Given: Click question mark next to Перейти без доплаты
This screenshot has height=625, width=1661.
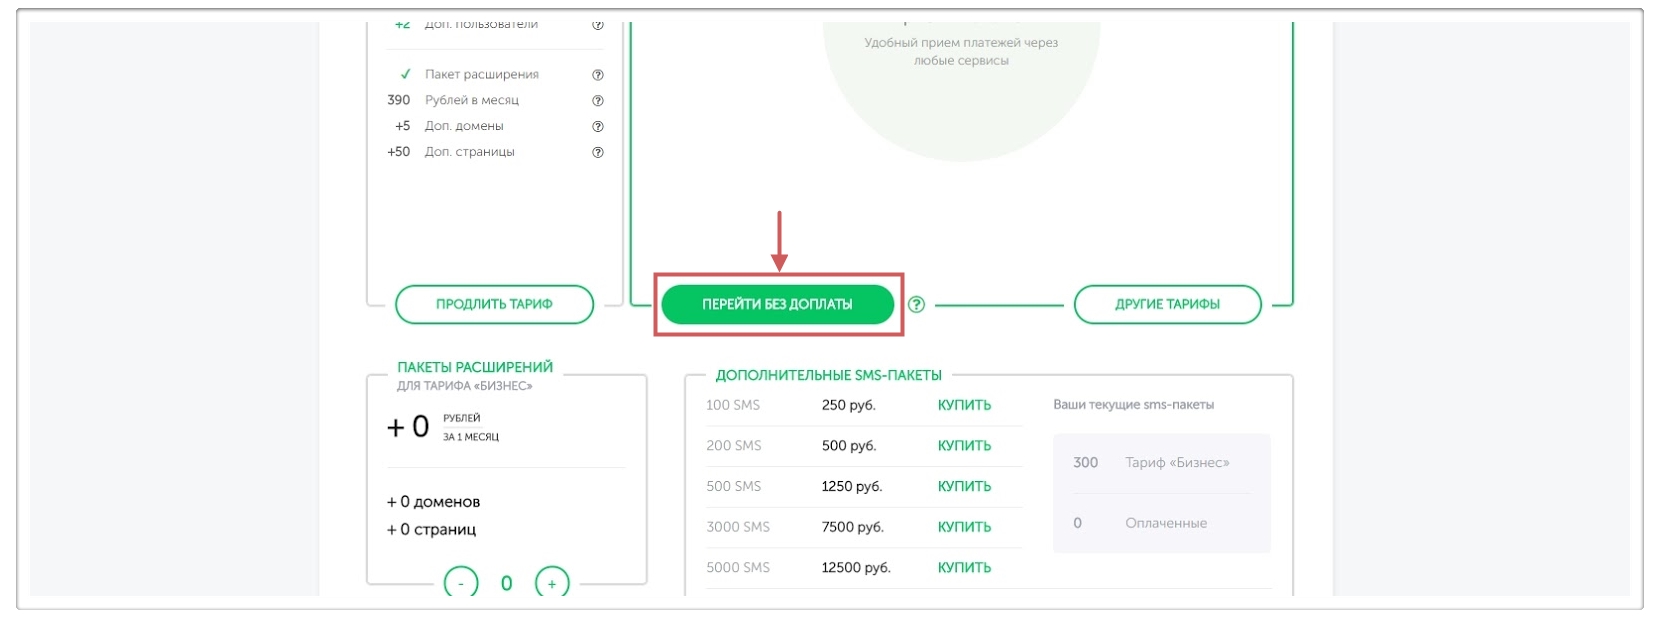Looking at the screenshot, I should (916, 305).
